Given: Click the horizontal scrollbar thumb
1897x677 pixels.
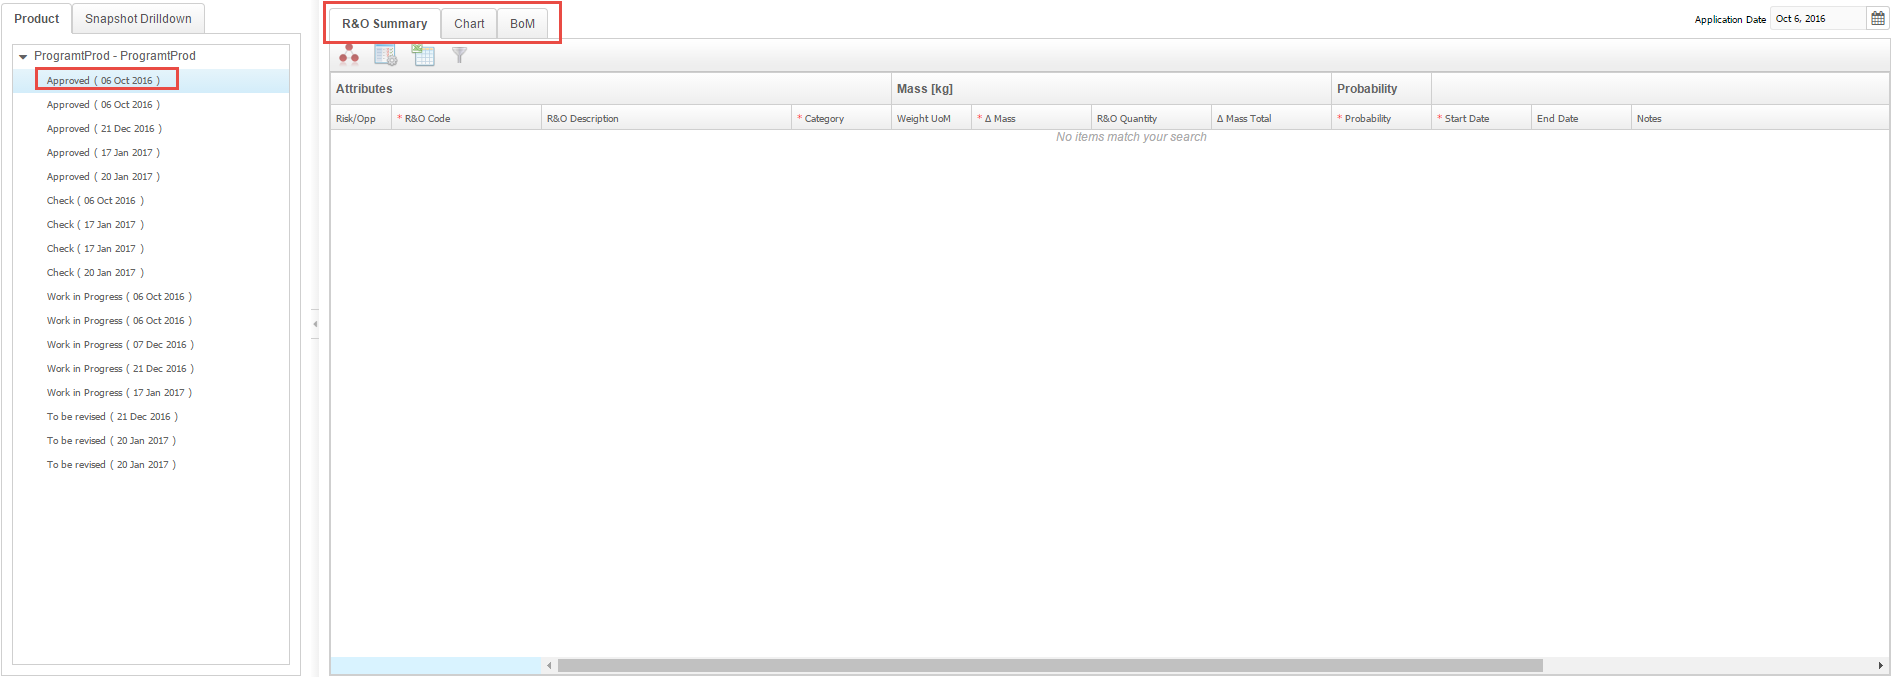Looking at the screenshot, I should point(1050,666).
